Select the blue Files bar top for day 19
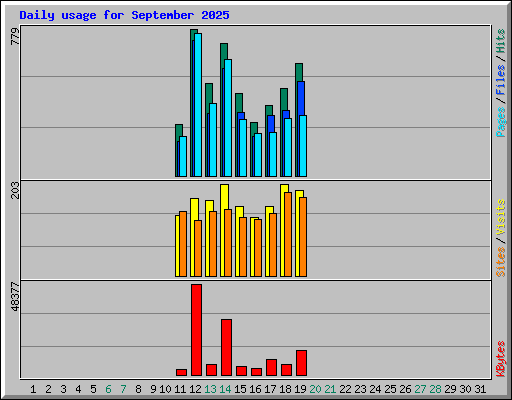Image resolution: width=512 pixels, height=400 pixels. click(301, 98)
